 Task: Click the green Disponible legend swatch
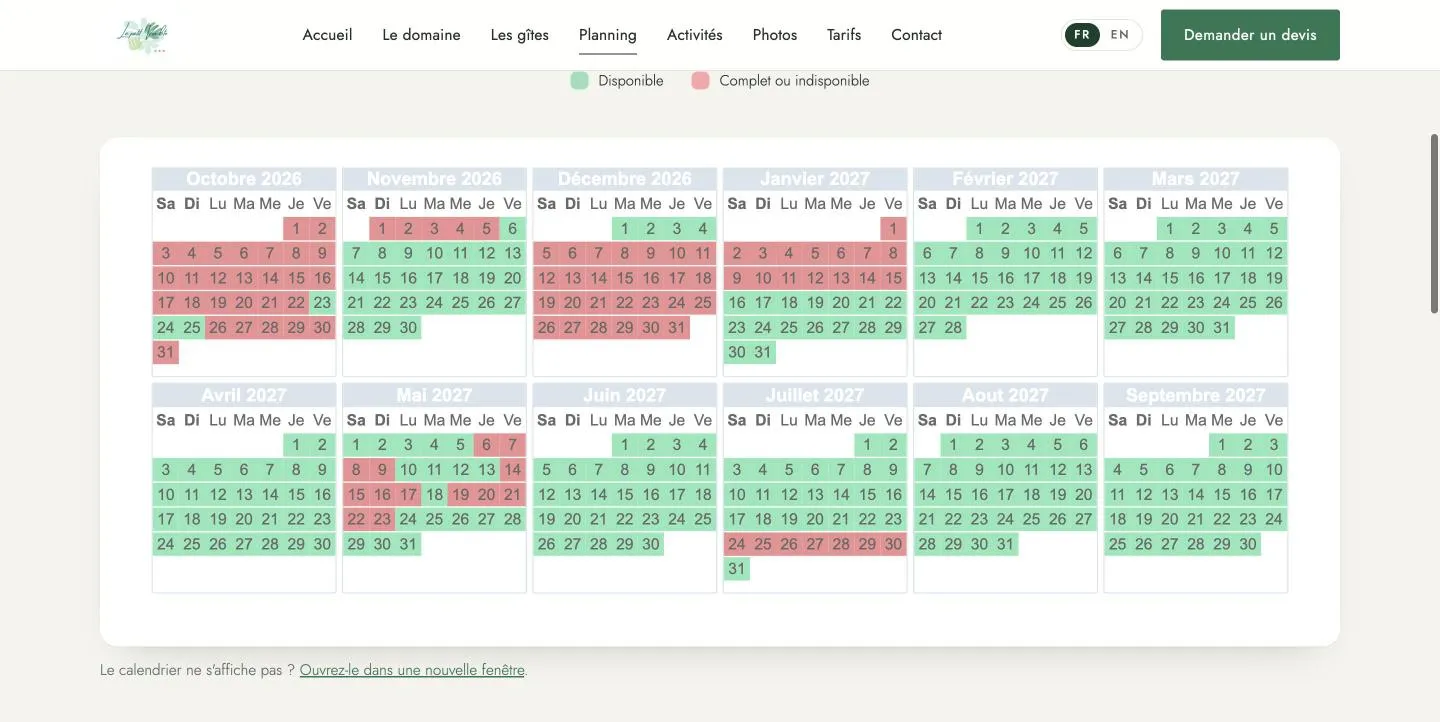tap(580, 81)
